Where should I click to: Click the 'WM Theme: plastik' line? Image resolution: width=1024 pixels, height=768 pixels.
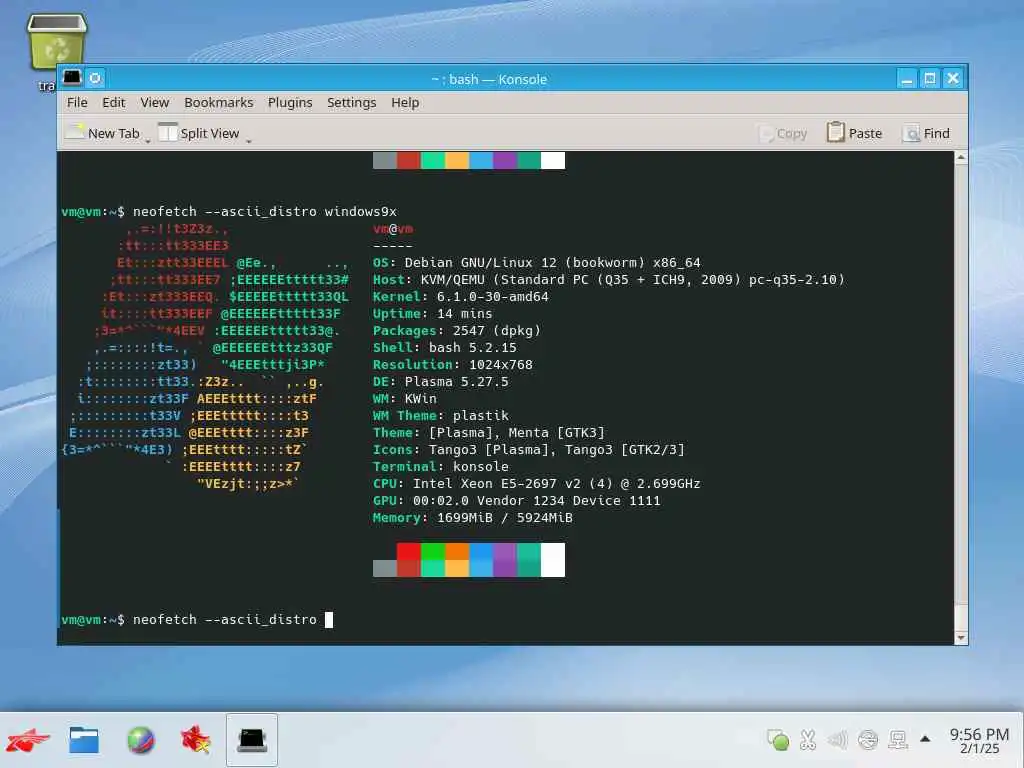(441, 415)
